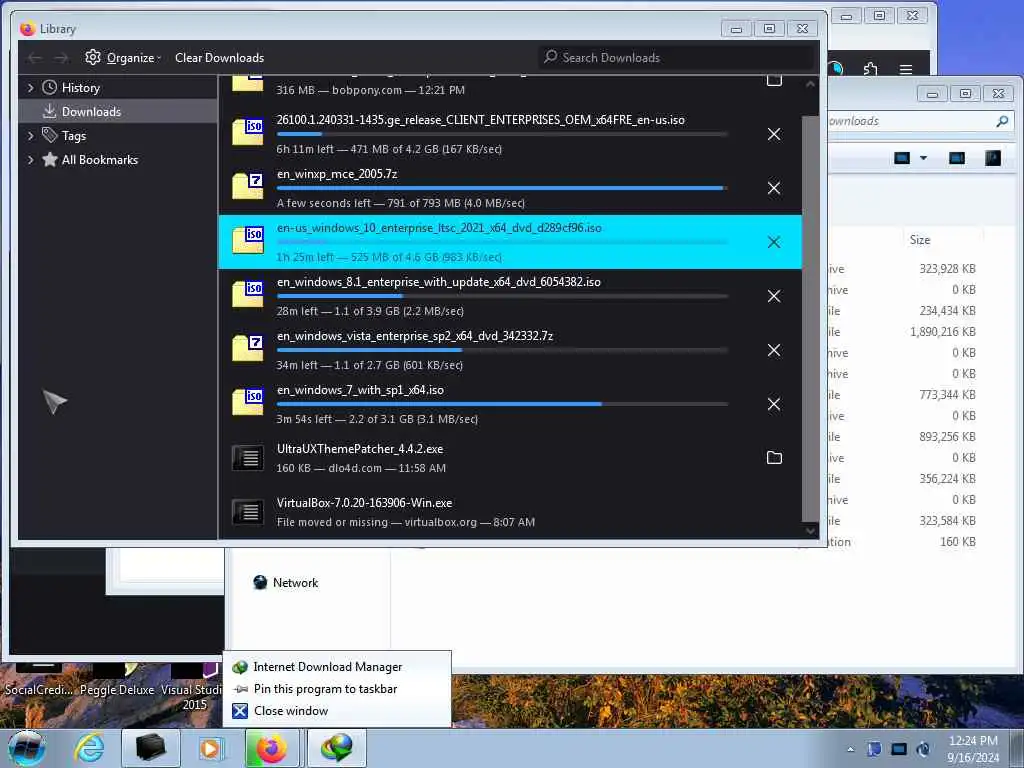Image resolution: width=1024 pixels, height=768 pixels.
Task: Select the en_windows_vista_enterprise_sp2 file name
Action: 415,336
